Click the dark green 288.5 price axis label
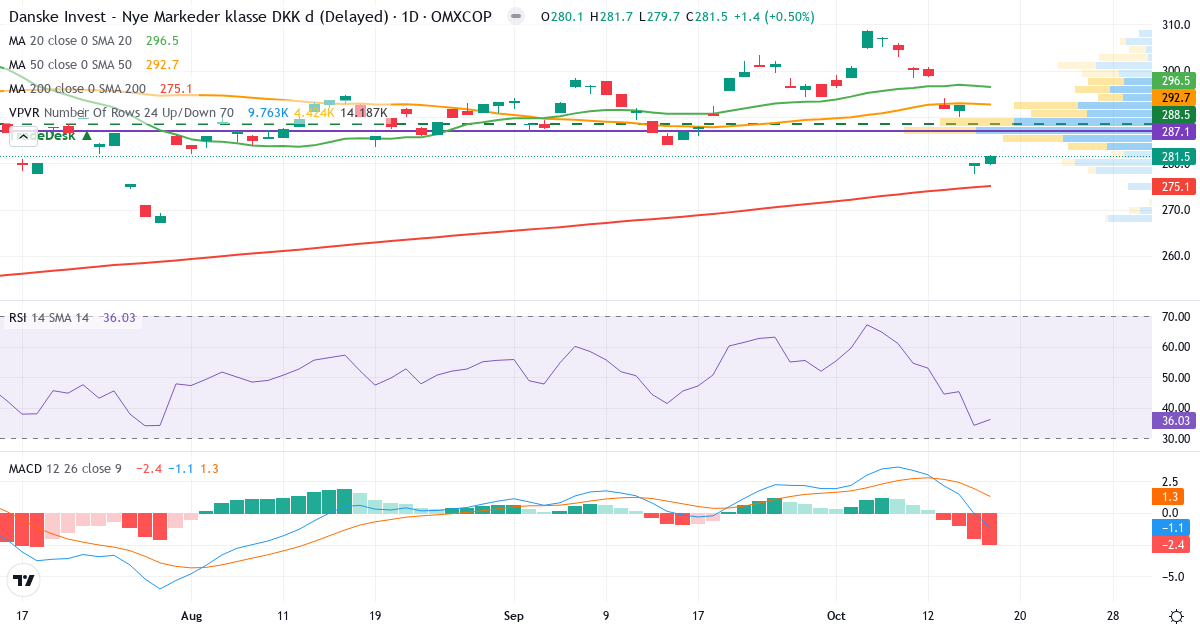This screenshot has height=630, width=1200. [x=1175, y=115]
